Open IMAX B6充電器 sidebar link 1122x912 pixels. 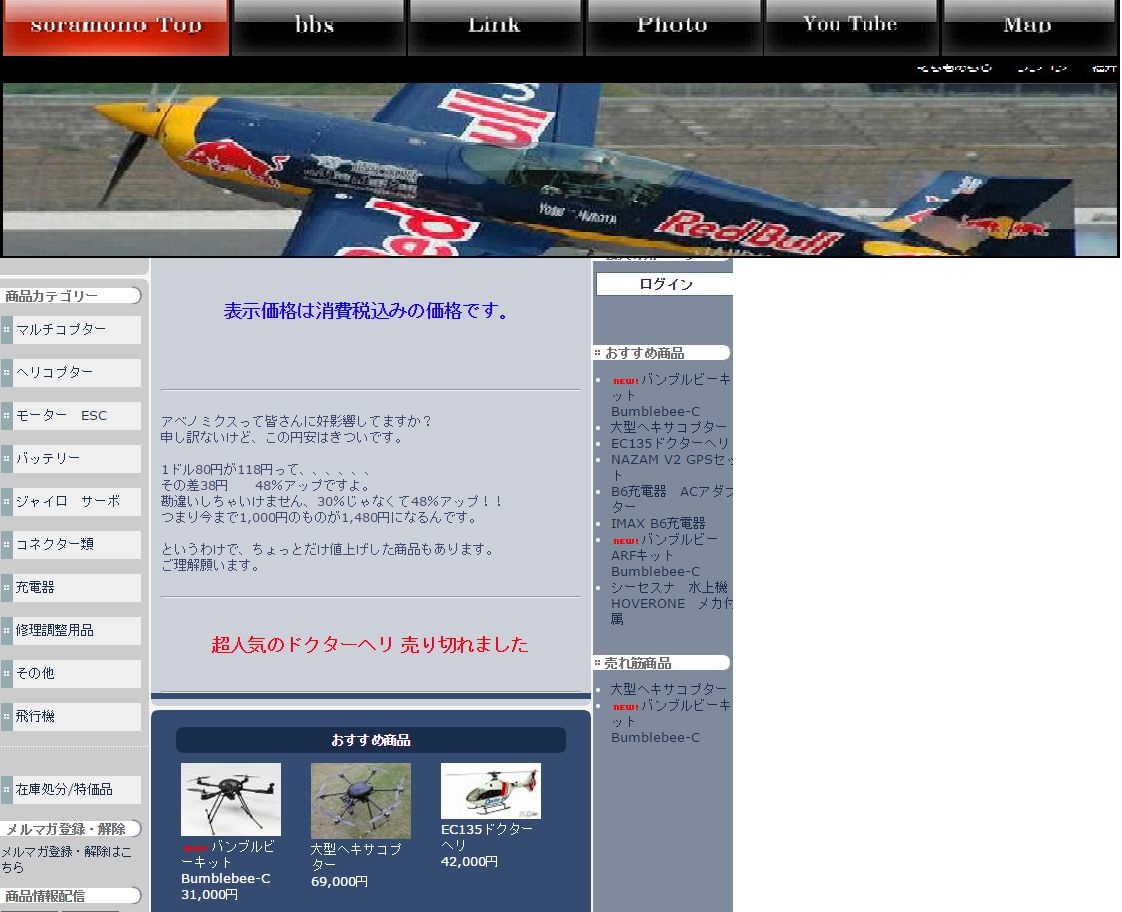click(658, 524)
